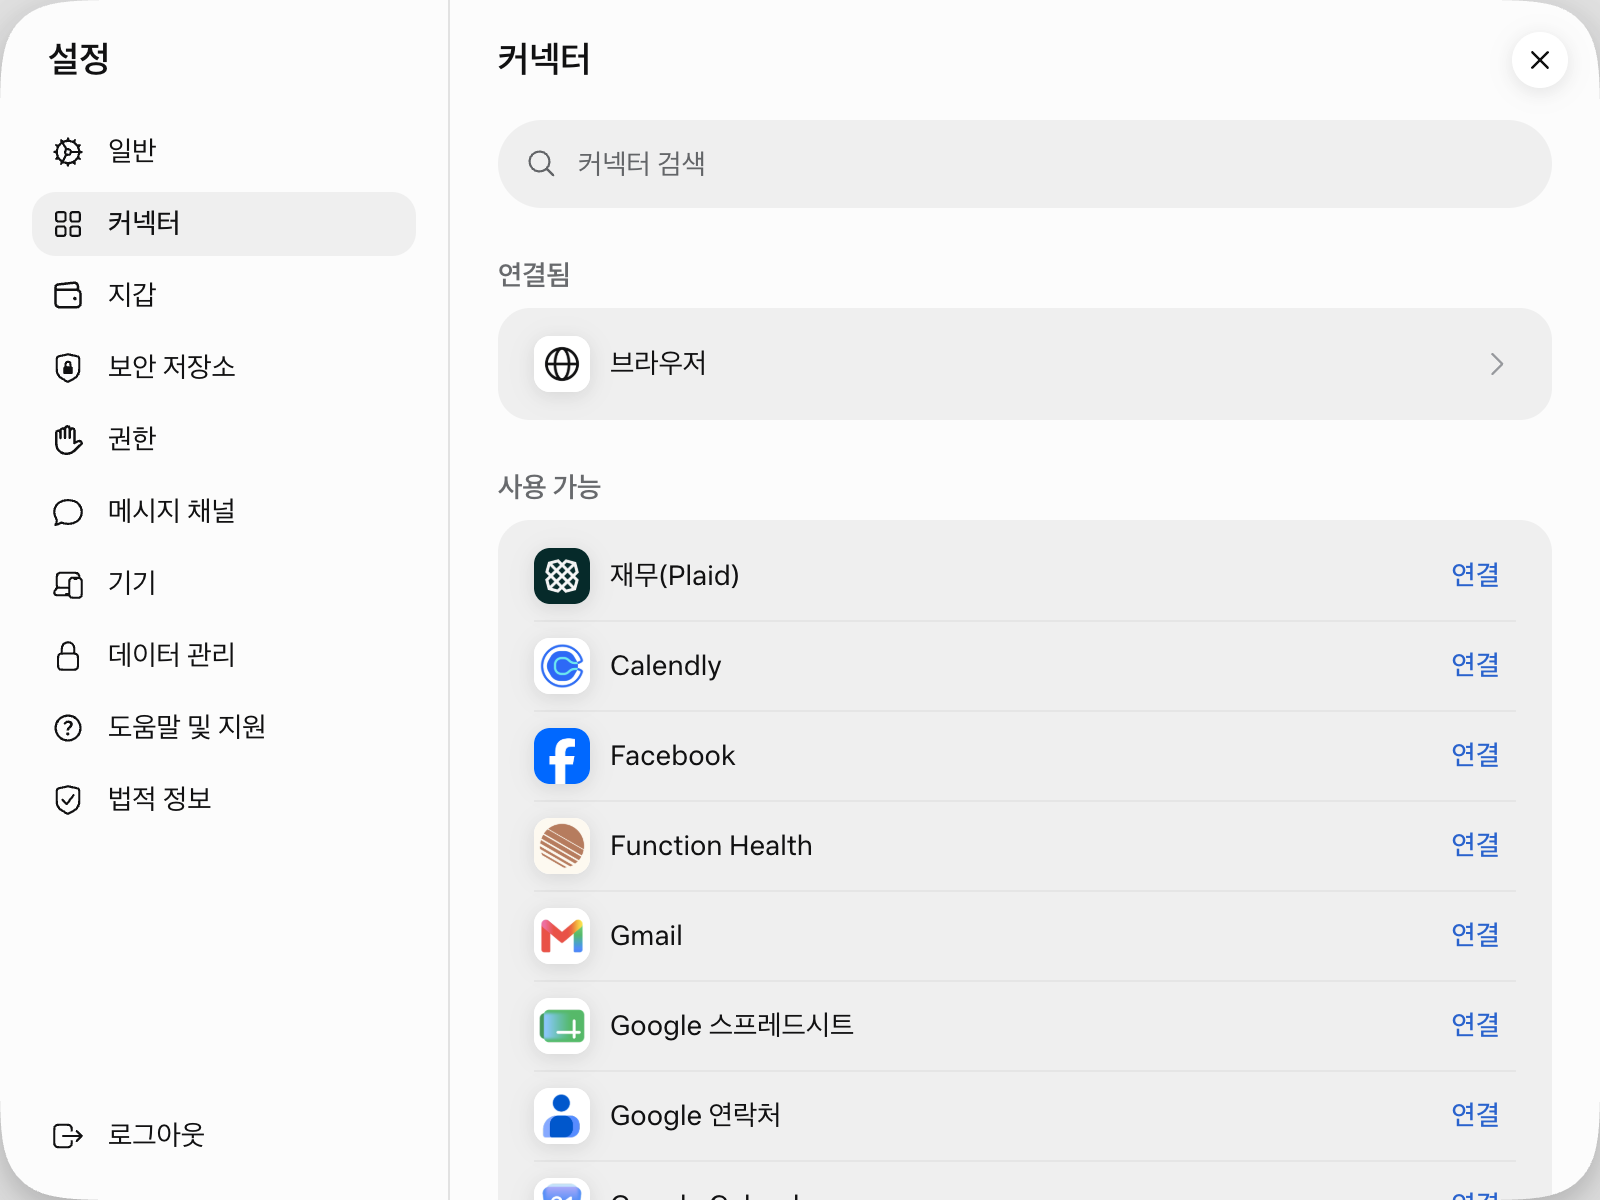
Task: Click the Help (도움말 및 지원) question icon
Action: point(68,728)
